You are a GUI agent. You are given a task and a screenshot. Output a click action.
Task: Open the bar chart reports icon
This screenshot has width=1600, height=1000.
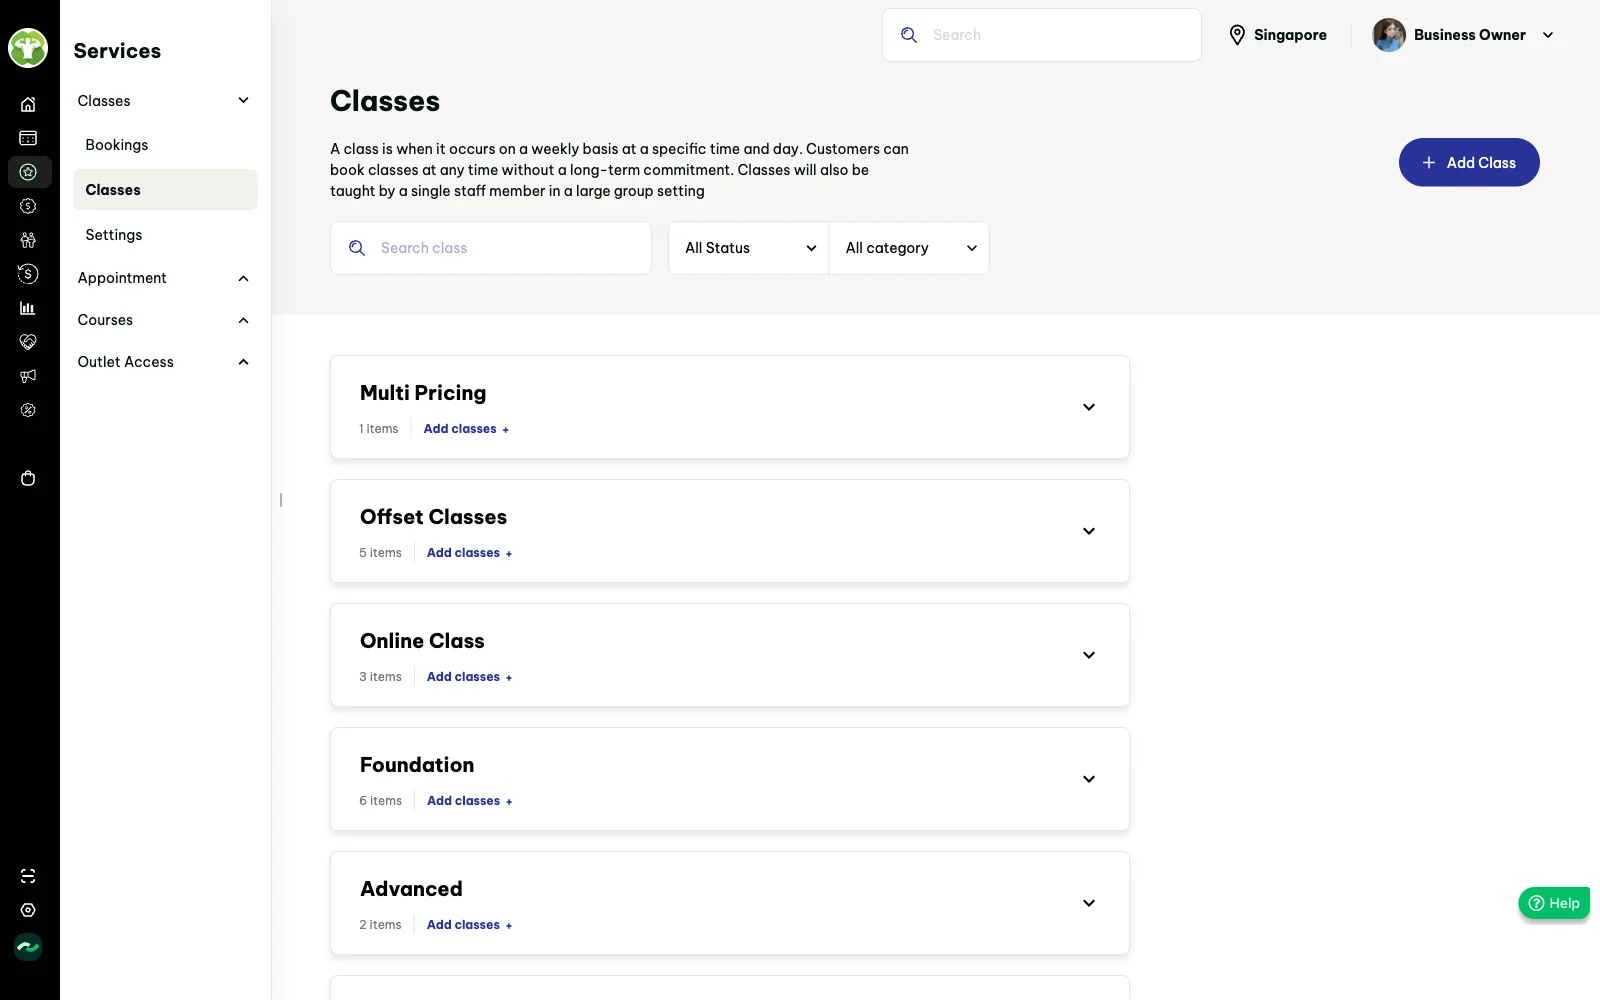28,308
